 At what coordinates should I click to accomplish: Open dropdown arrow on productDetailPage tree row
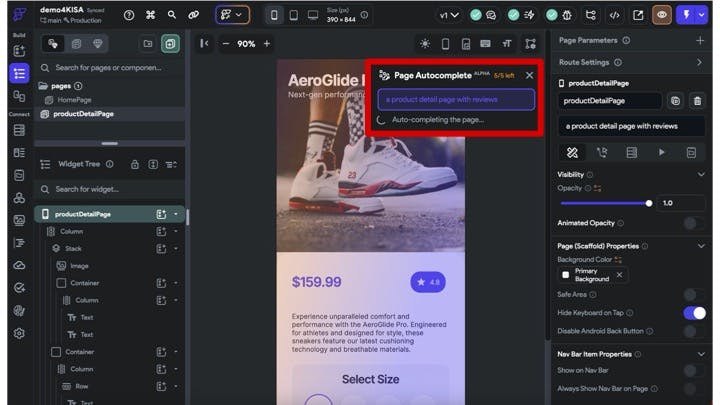click(x=175, y=214)
